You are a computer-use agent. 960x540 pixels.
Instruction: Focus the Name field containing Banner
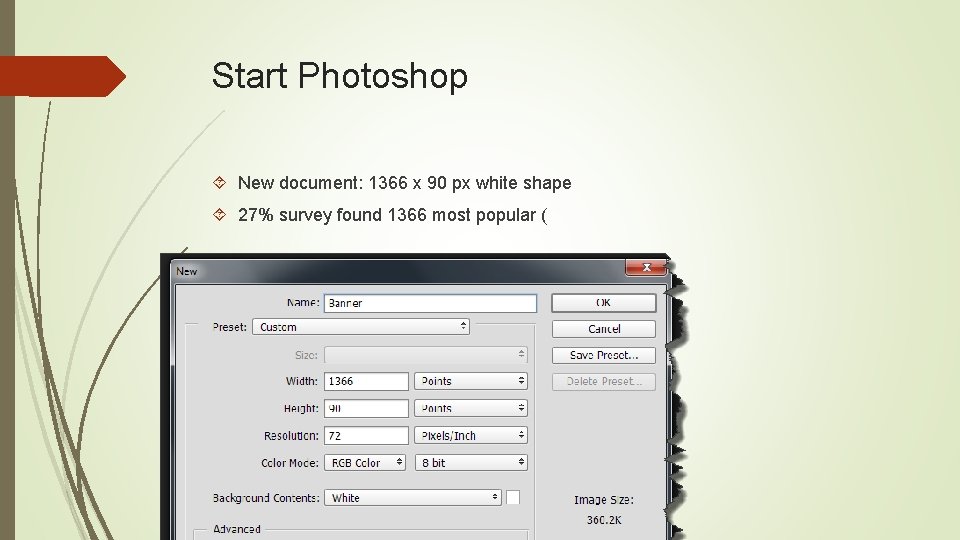tap(430, 303)
